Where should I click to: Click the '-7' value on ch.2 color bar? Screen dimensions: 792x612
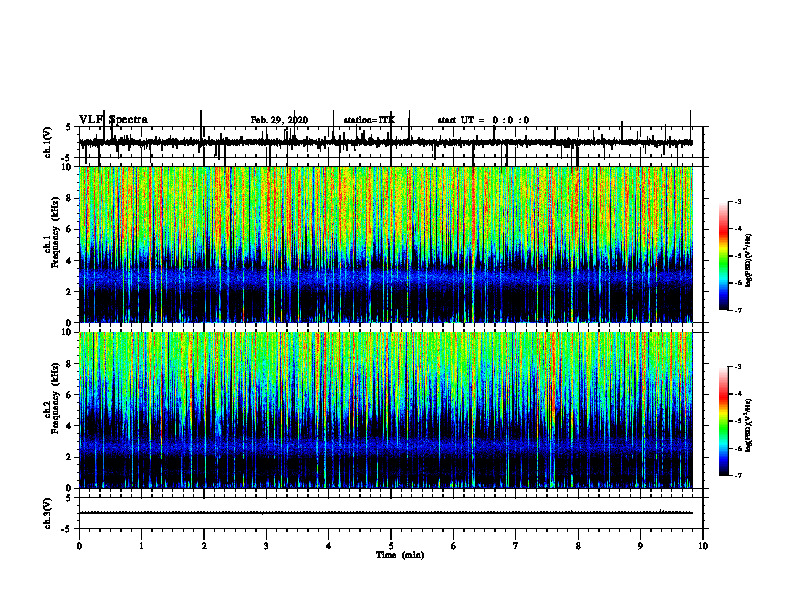pos(737,476)
